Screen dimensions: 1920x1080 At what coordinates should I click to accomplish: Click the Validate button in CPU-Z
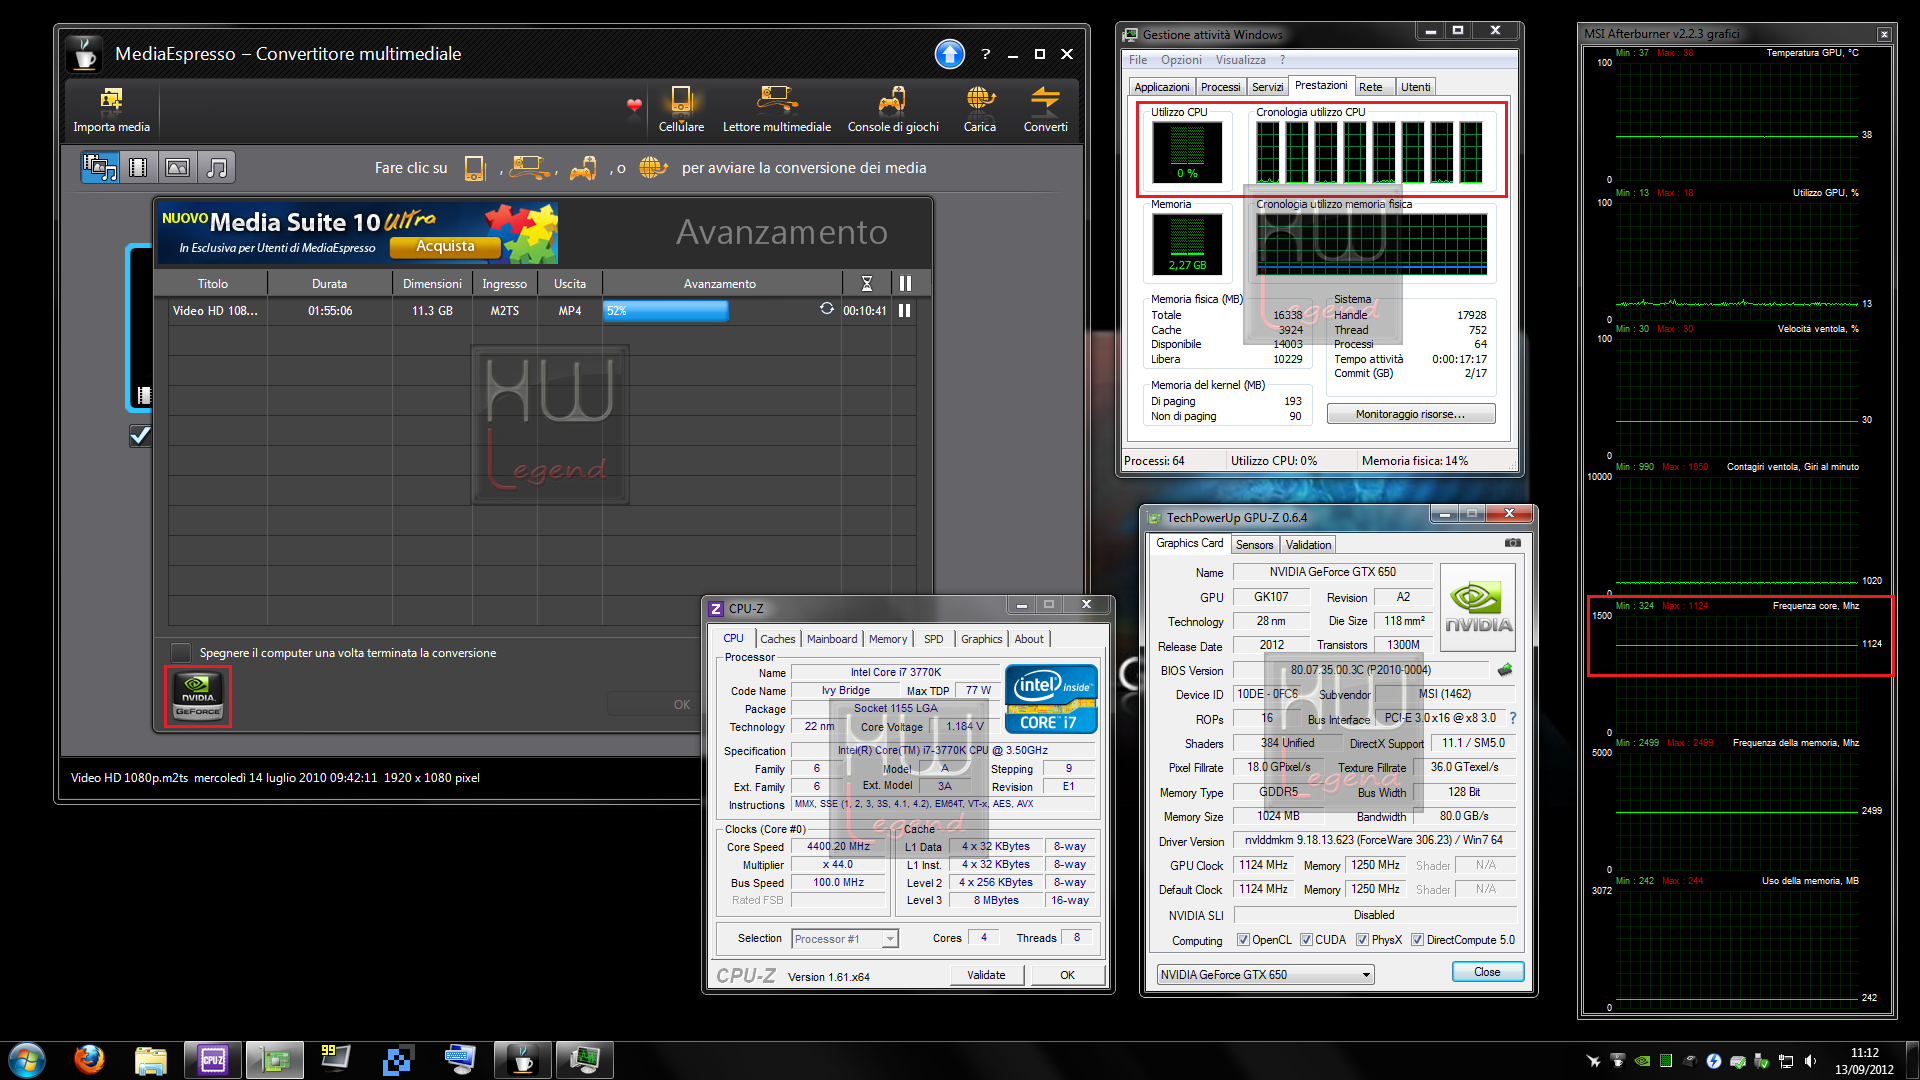986,975
